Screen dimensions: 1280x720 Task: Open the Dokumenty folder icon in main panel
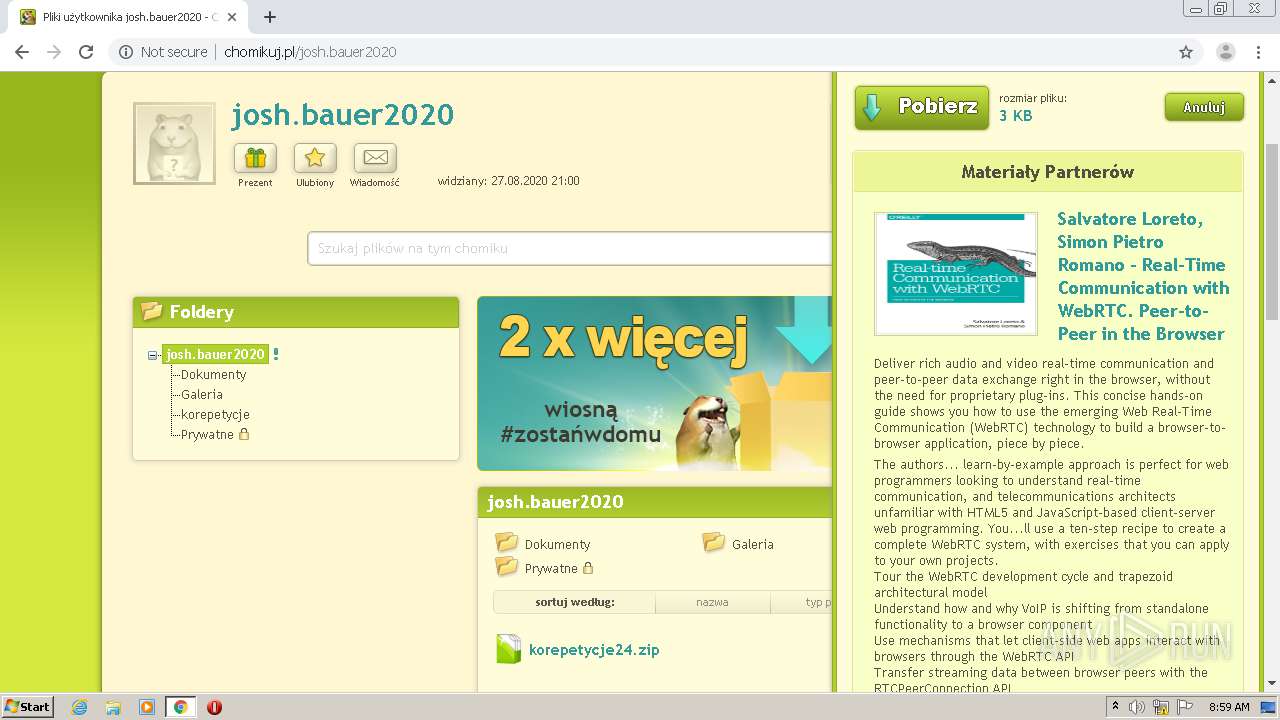pos(507,543)
